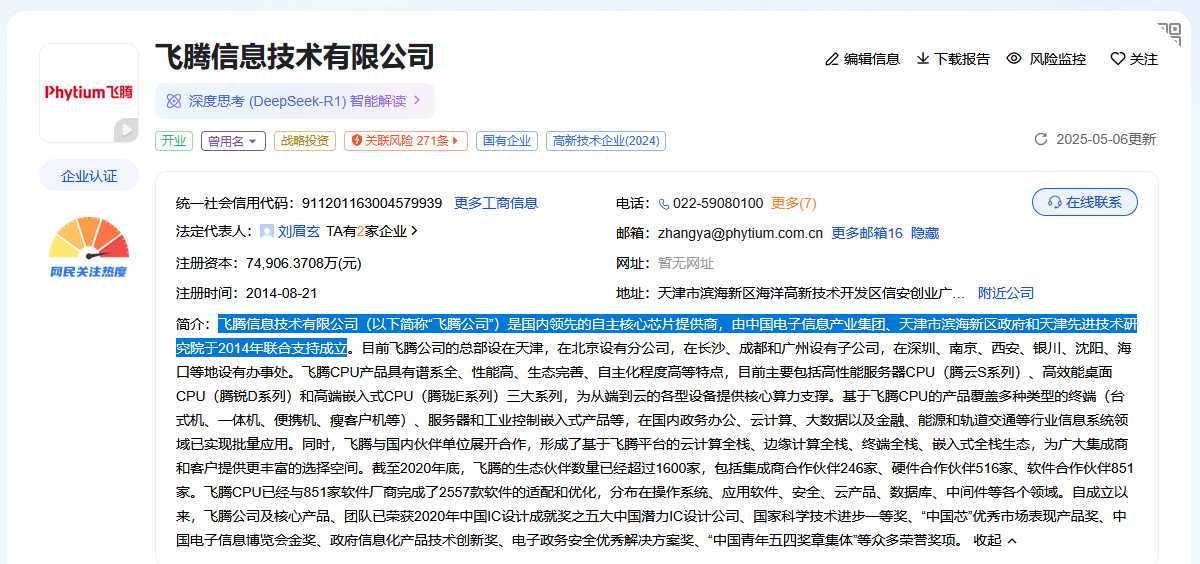Viewport: 1200px width, 564px height.
Task: Click the 网民关注热度 gauge
Action: (x=89, y=247)
